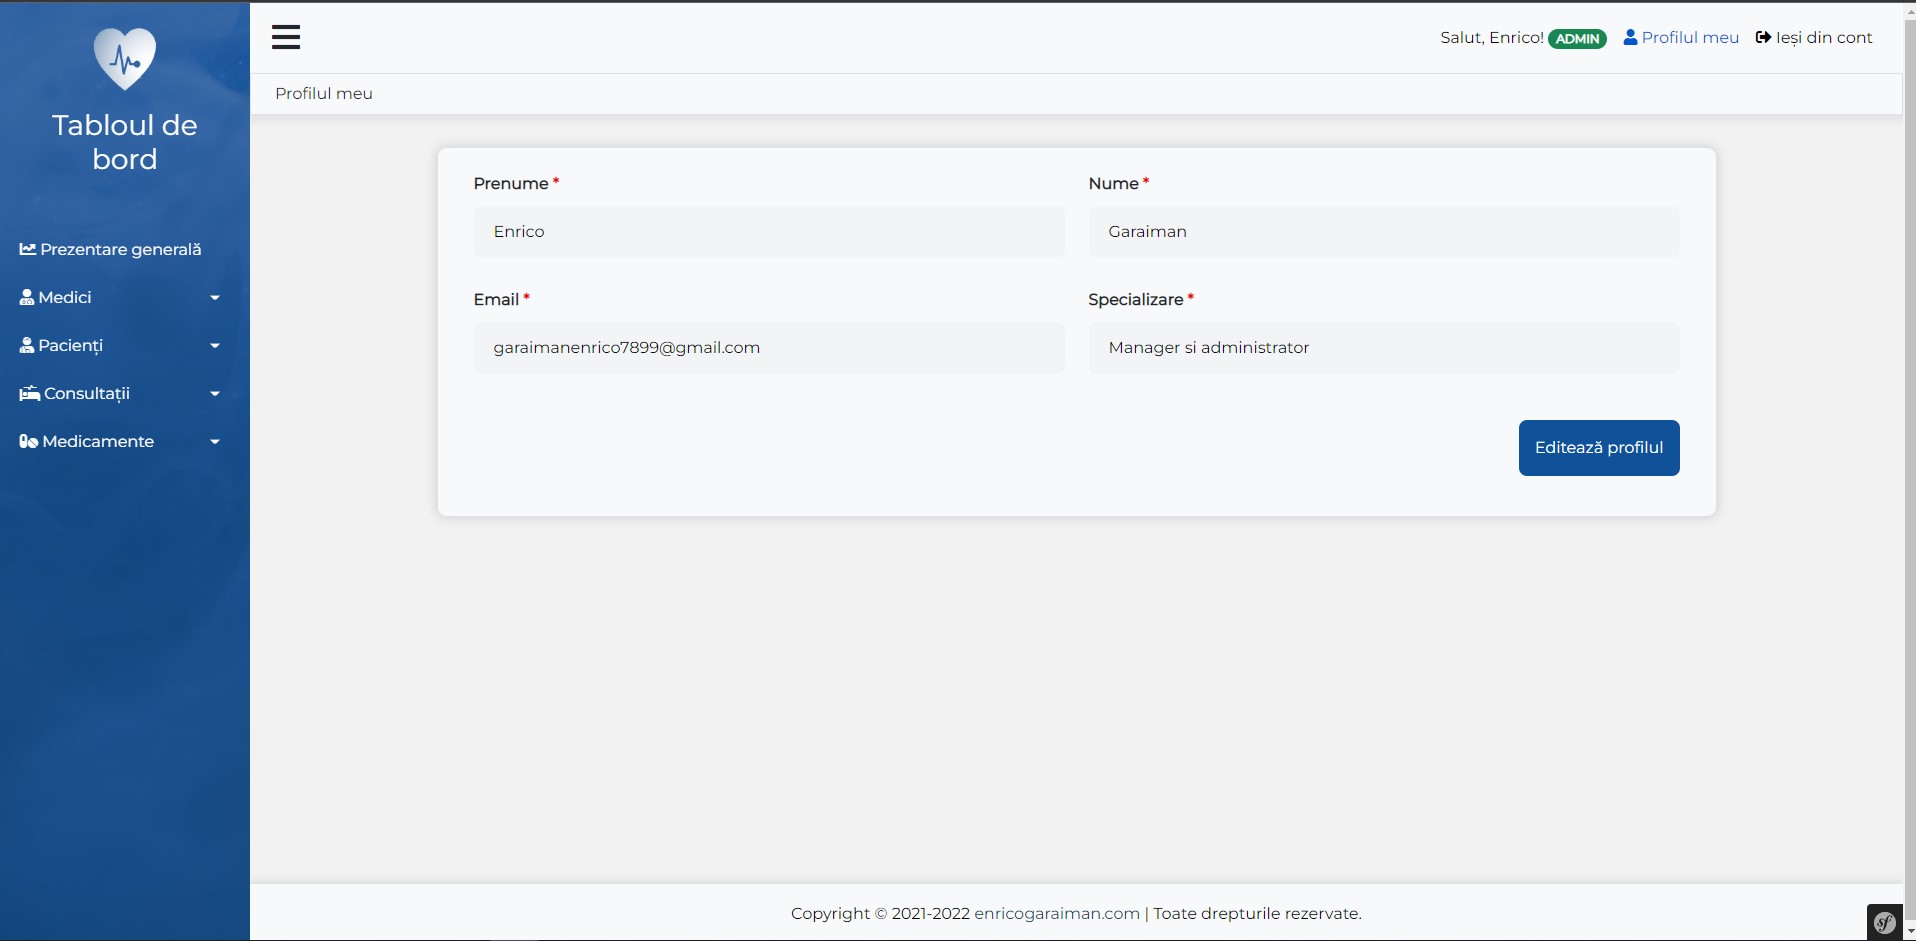Expand the Medici submenu chevron
This screenshot has width=1916, height=941.
(x=214, y=297)
